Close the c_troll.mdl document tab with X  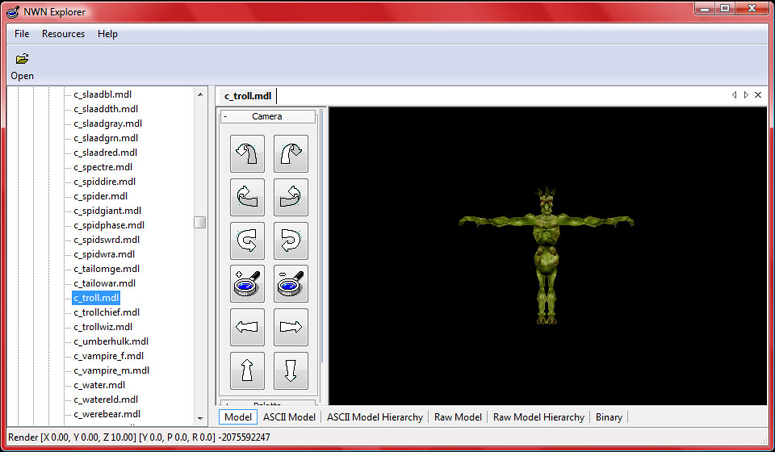(x=758, y=95)
